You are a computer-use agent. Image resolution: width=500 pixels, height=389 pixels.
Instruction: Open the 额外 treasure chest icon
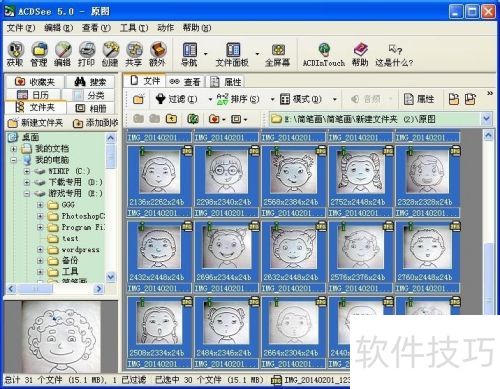click(x=157, y=53)
